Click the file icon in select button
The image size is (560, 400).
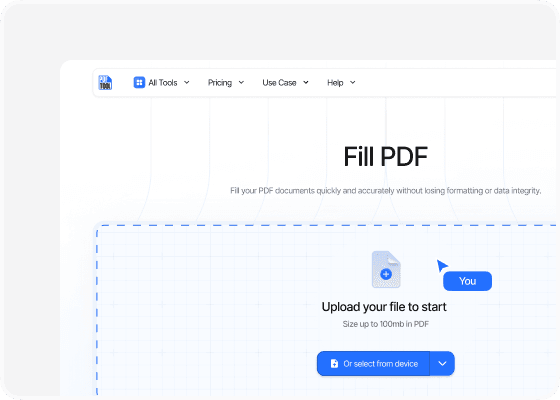pyautogui.click(x=334, y=364)
